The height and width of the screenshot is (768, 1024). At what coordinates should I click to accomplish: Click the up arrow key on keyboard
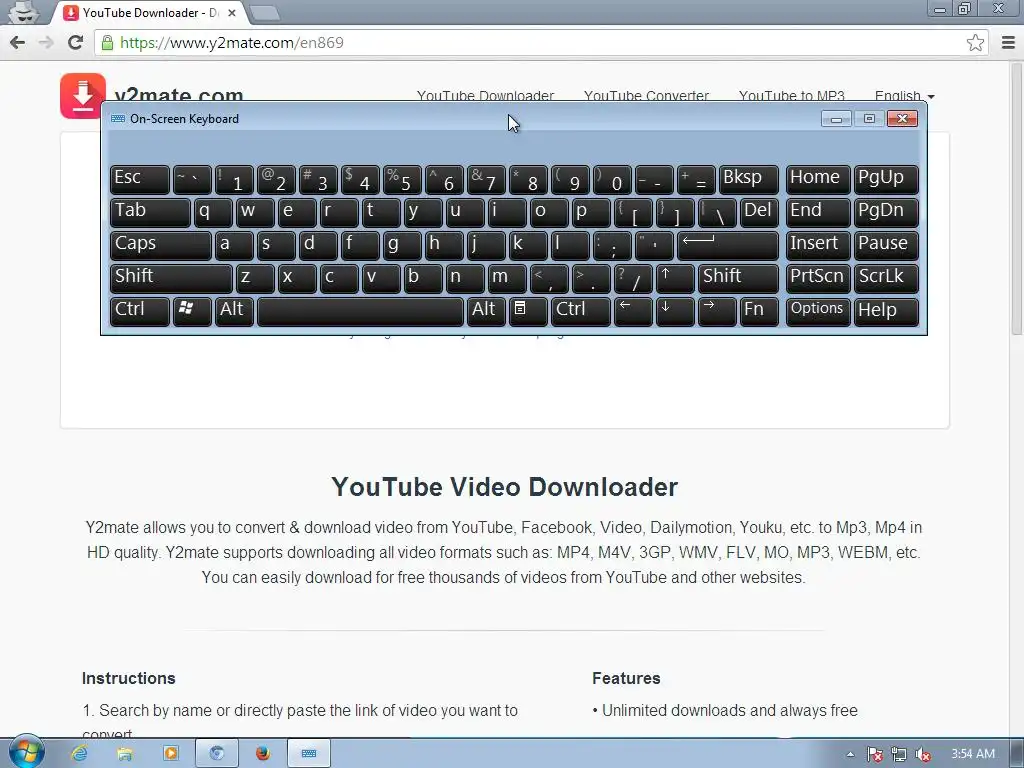click(x=675, y=278)
